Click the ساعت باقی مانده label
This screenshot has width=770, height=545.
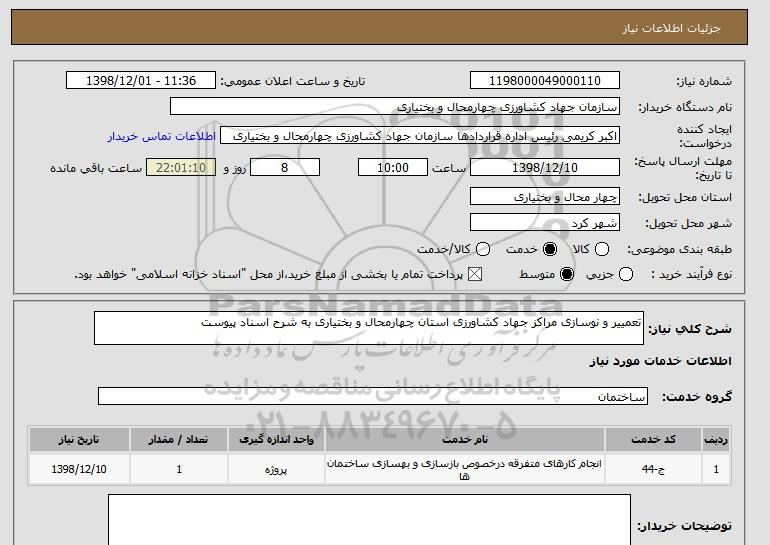pos(96,168)
